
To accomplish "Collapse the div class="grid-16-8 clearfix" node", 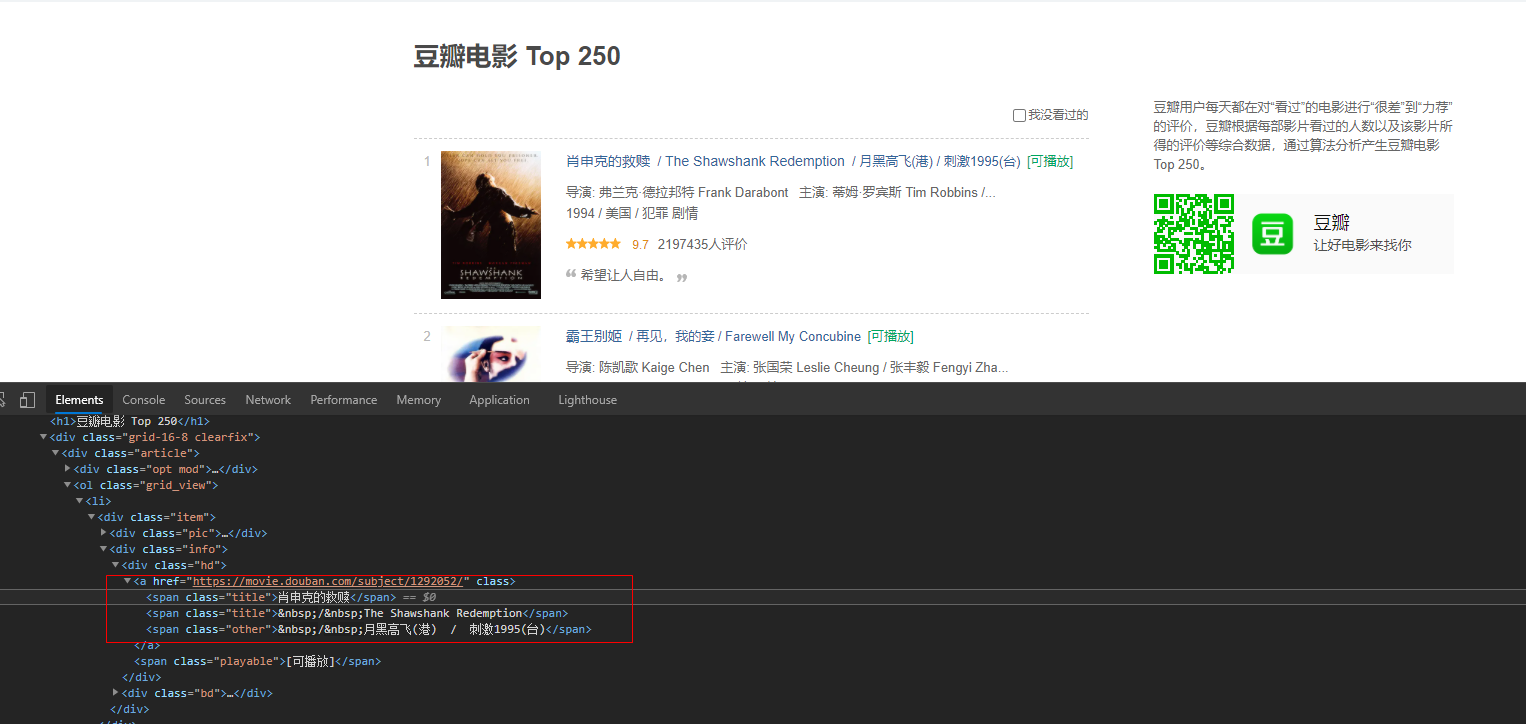I will pyautogui.click(x=43, y=437).
